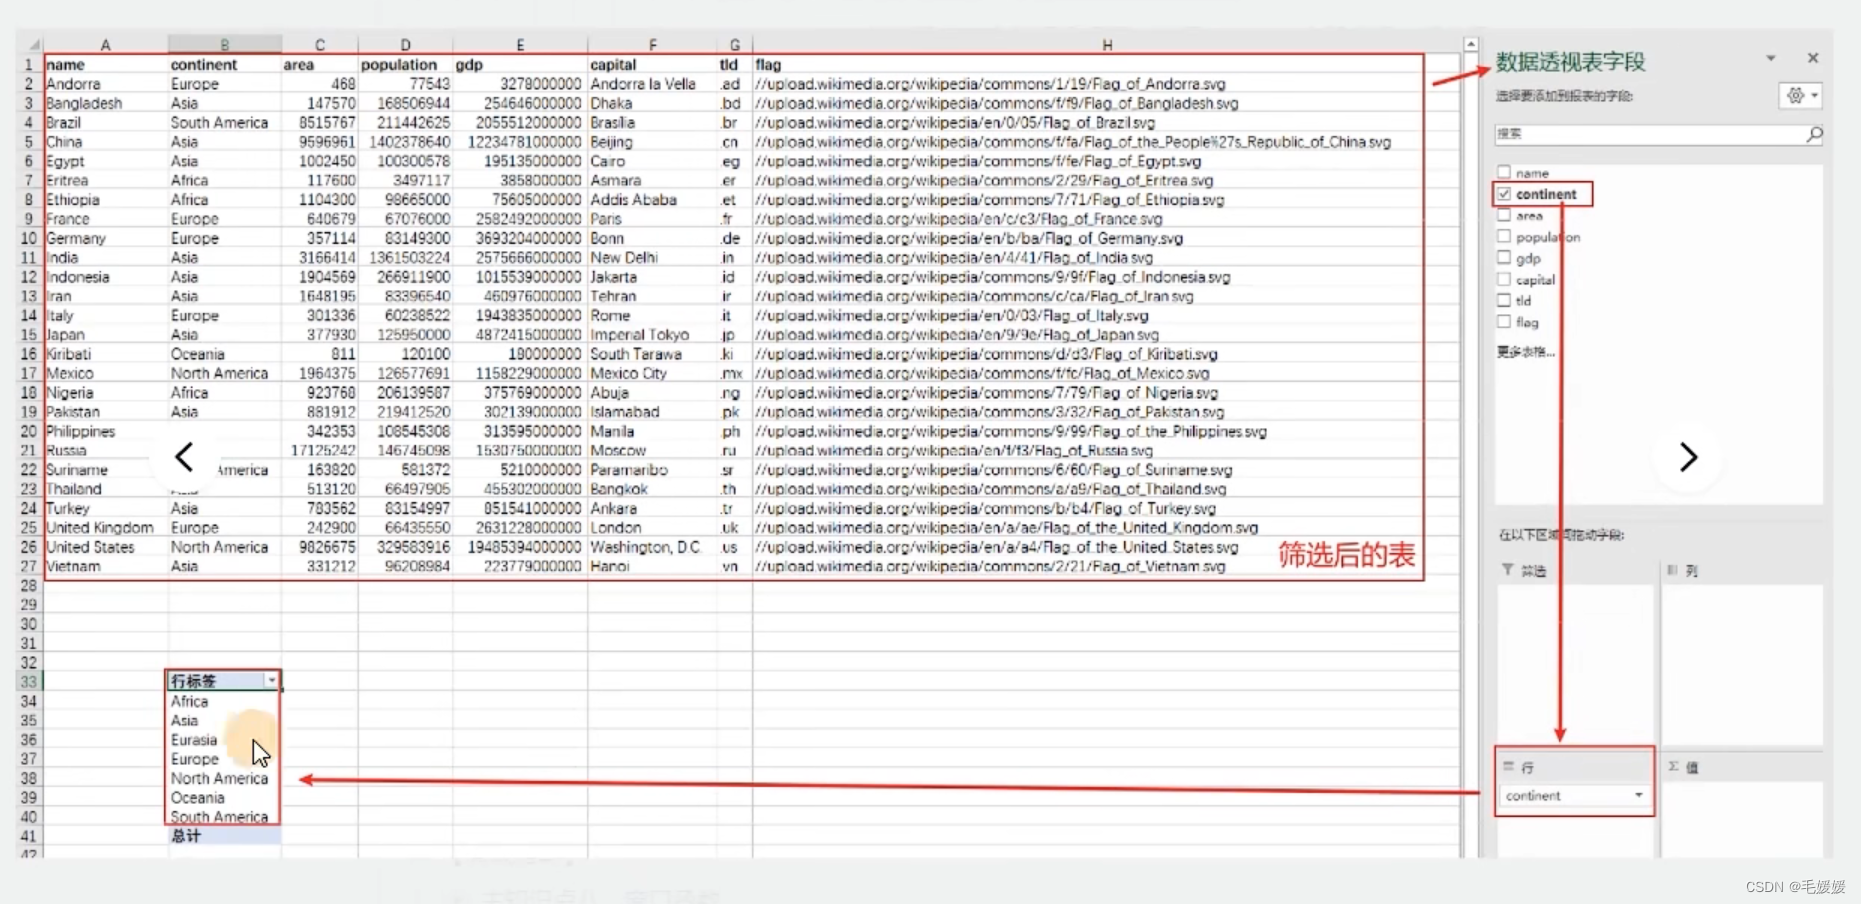Check the gdp field checkbox

click(1504, 258)
